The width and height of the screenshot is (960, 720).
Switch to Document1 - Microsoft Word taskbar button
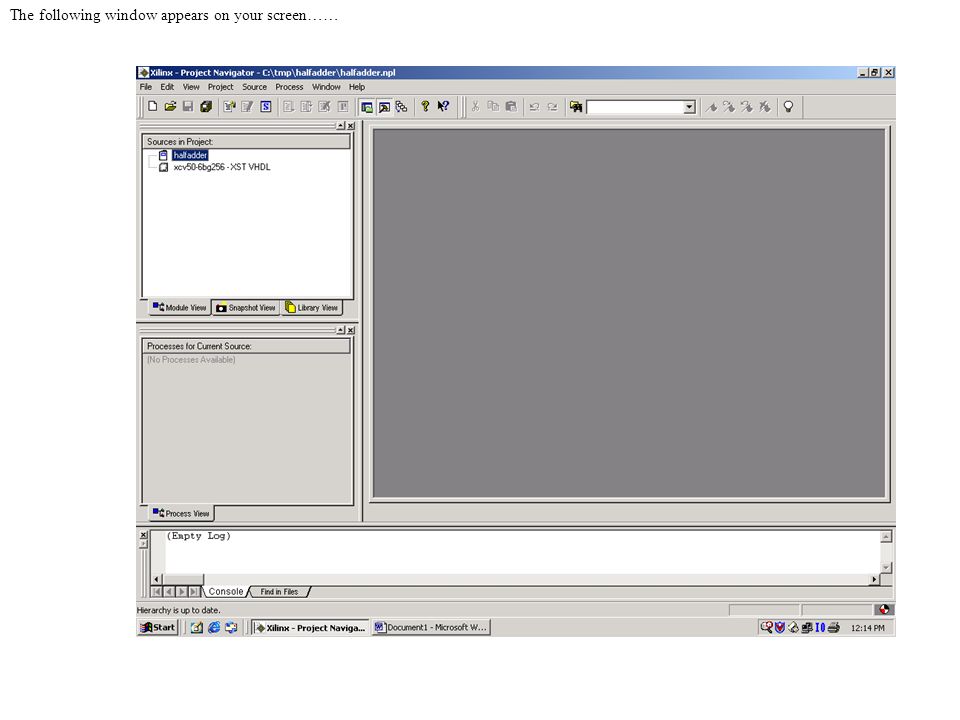point(431,627)
